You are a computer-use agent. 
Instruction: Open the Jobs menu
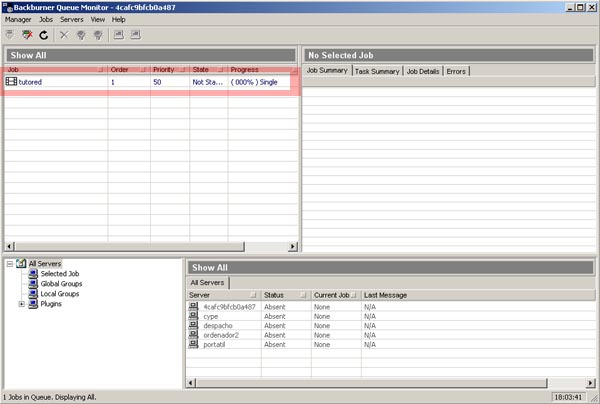(x=46, y=20)
